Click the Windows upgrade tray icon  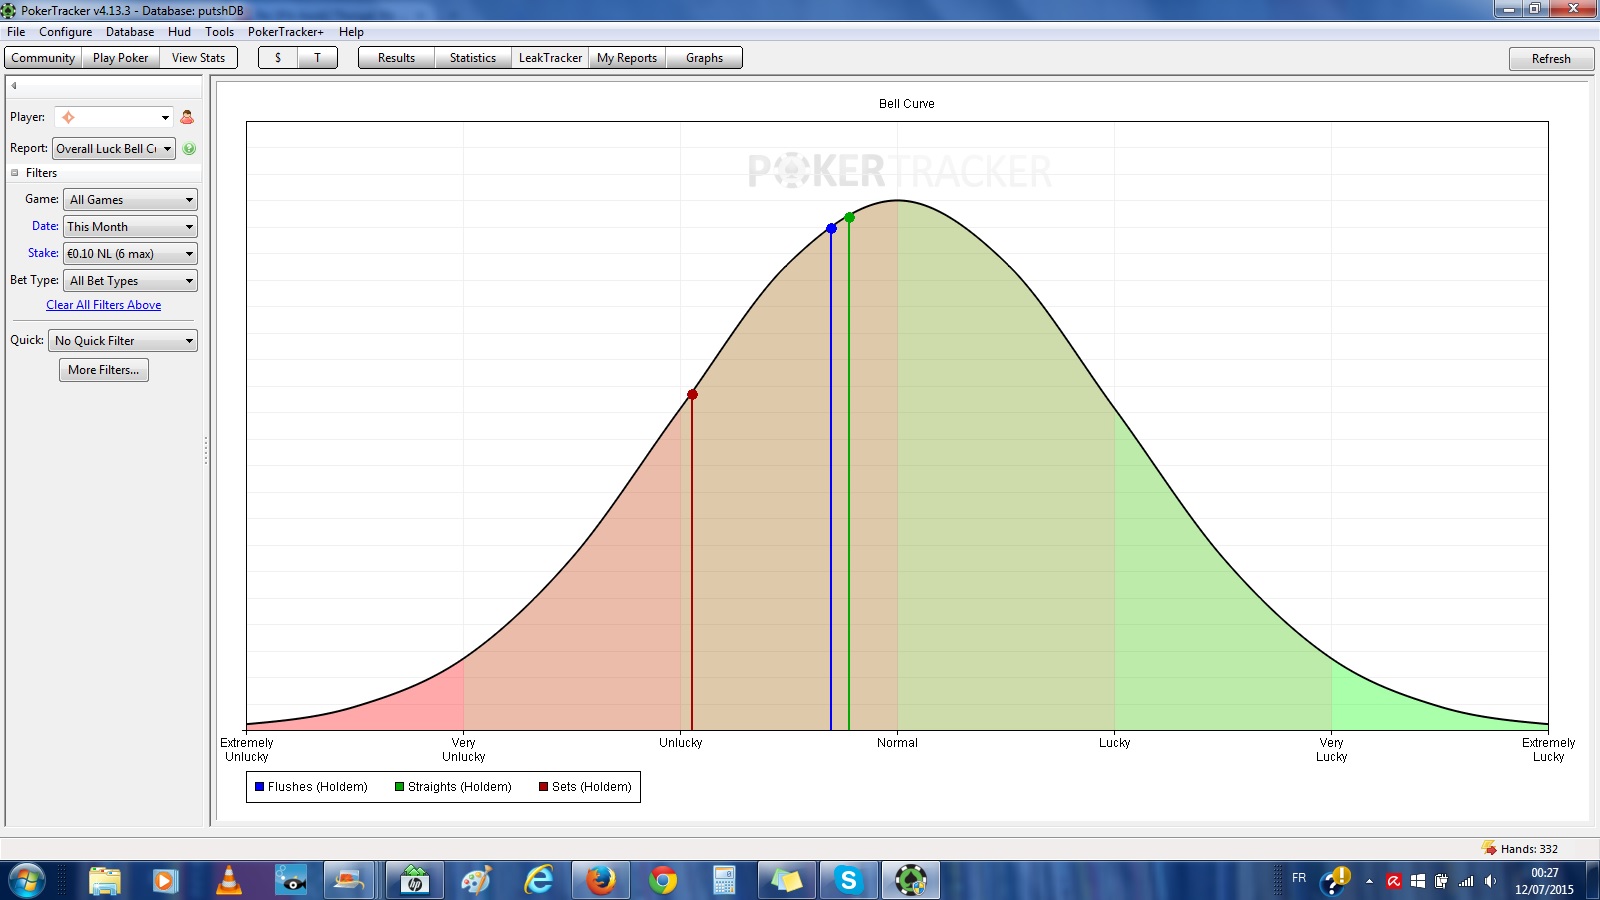tap(1418, 881)
